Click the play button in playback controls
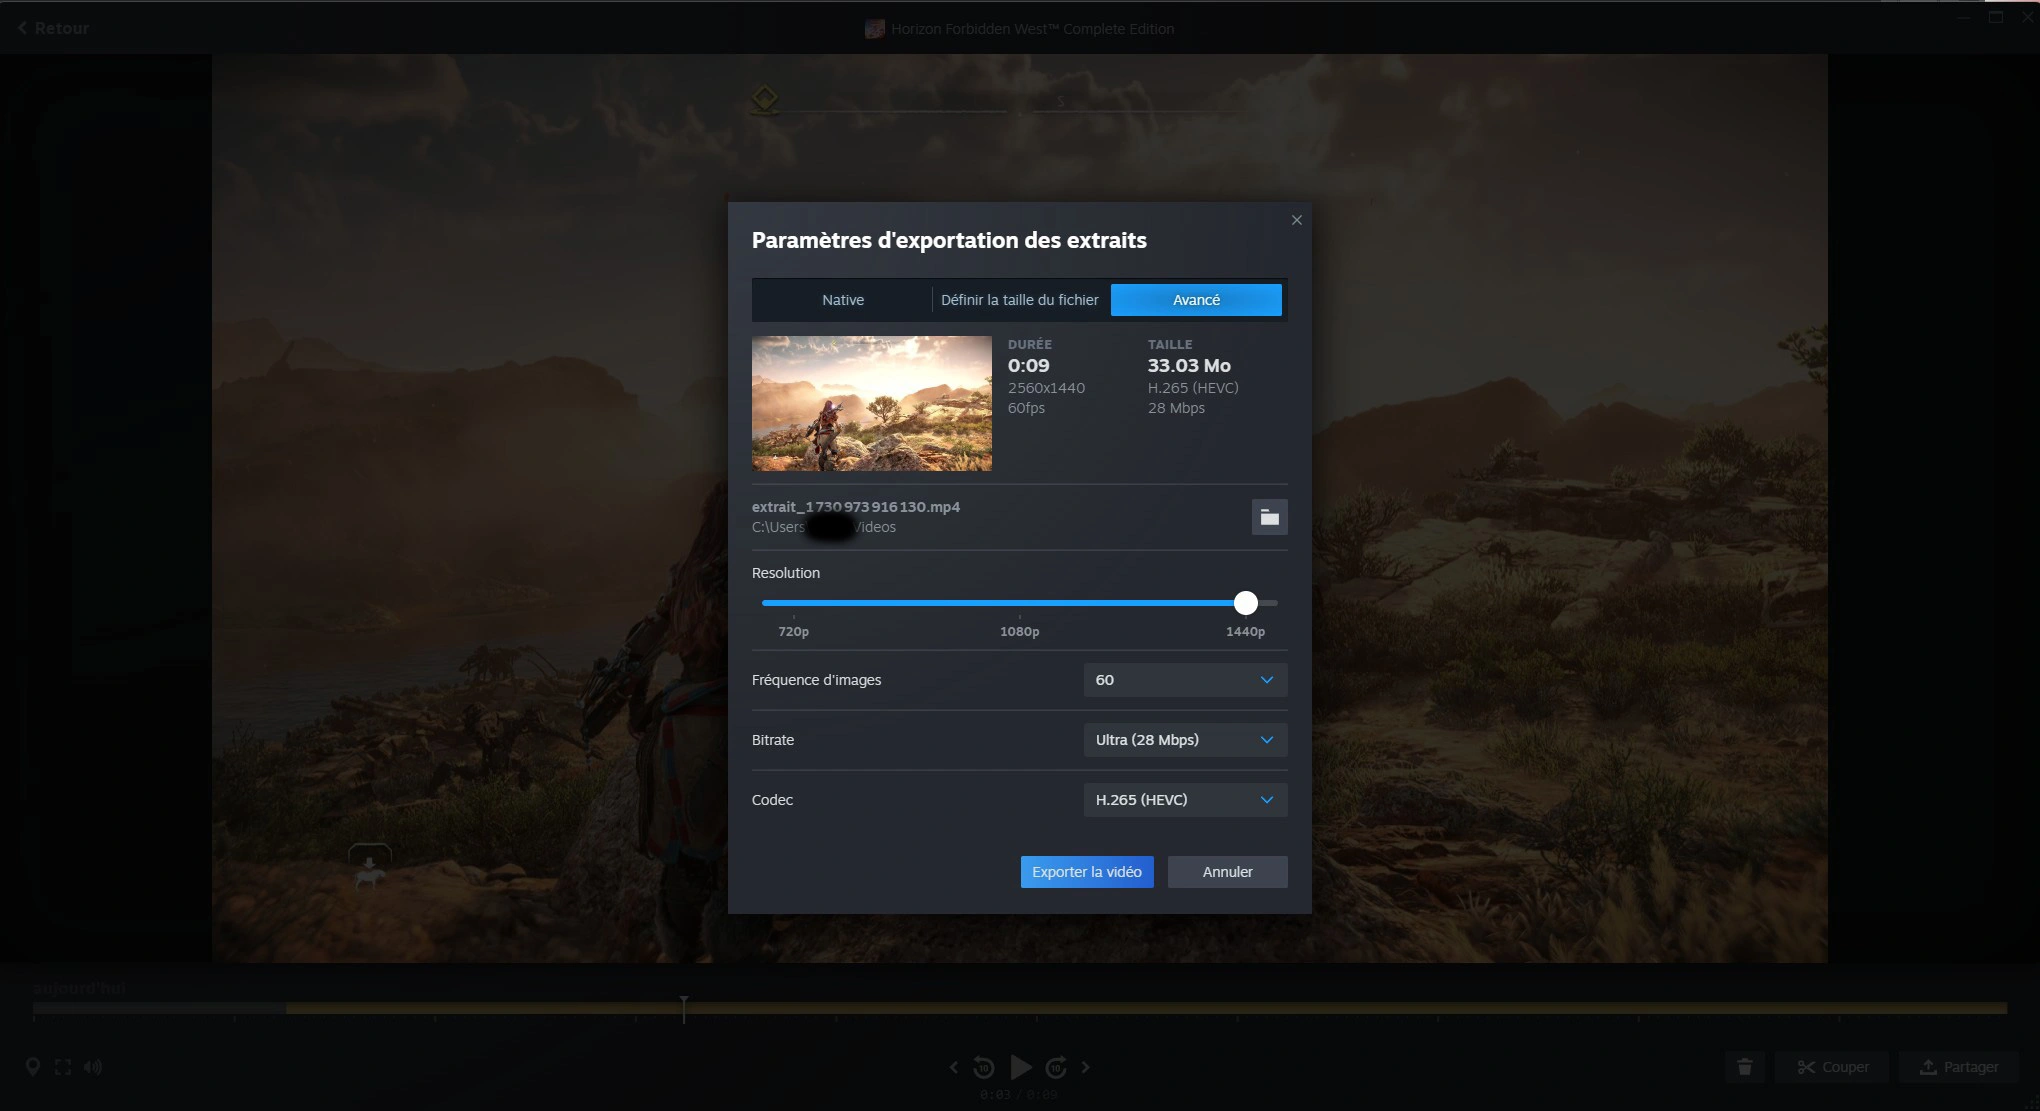 click(1020, 1067)
